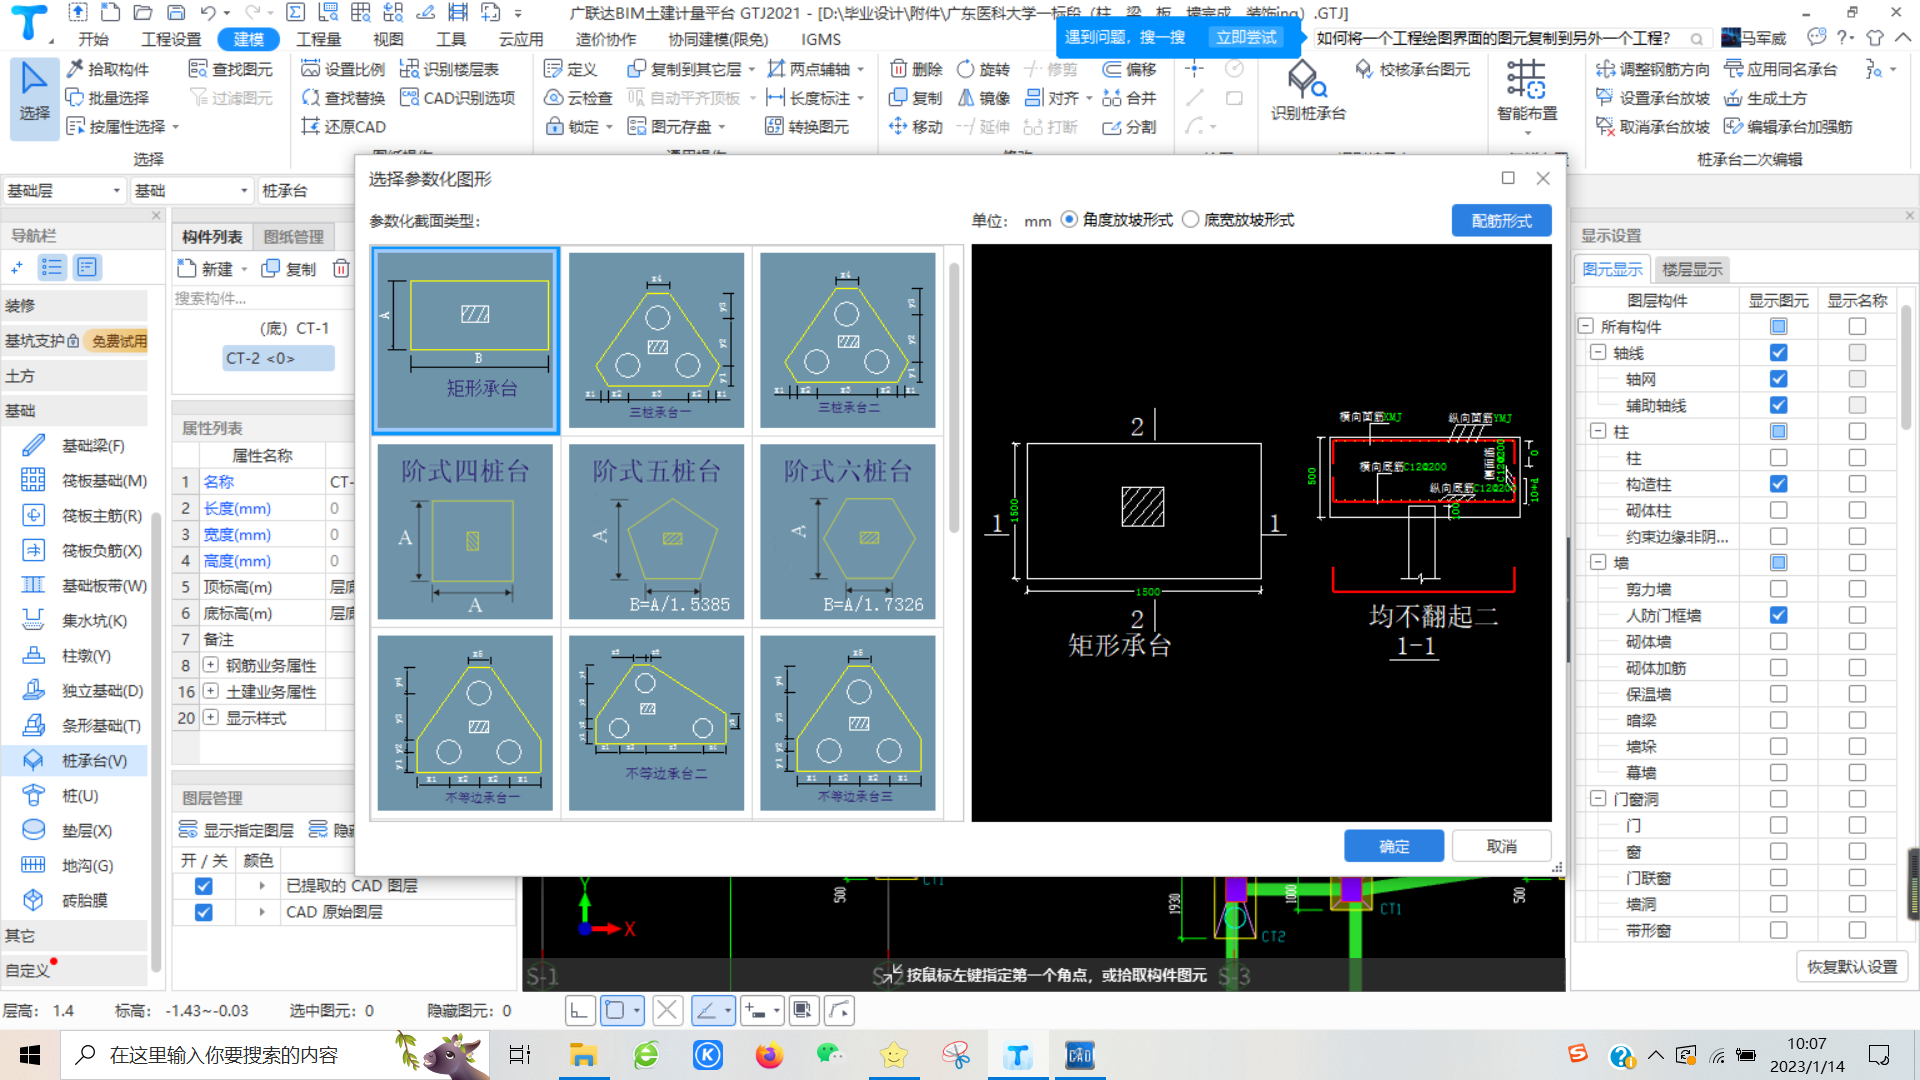Click 生成土方 generate earthwork
The height and width of the screenshot is (1080, 1920).
1765,98
